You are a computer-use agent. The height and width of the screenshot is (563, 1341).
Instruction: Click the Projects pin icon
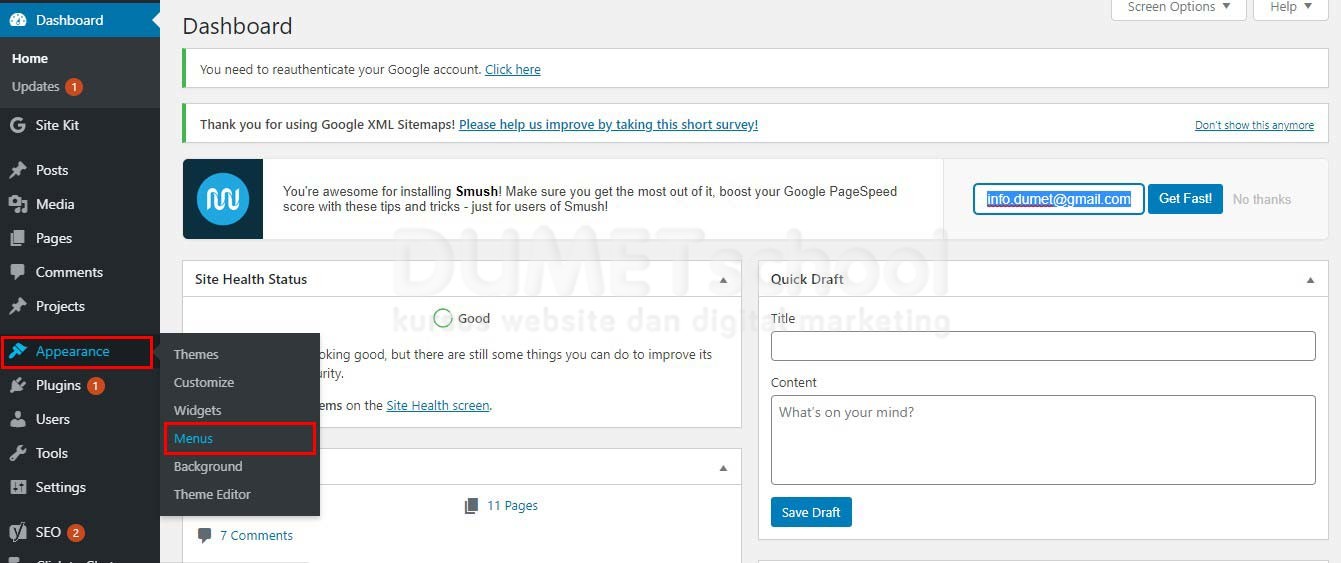pos(18,306)
